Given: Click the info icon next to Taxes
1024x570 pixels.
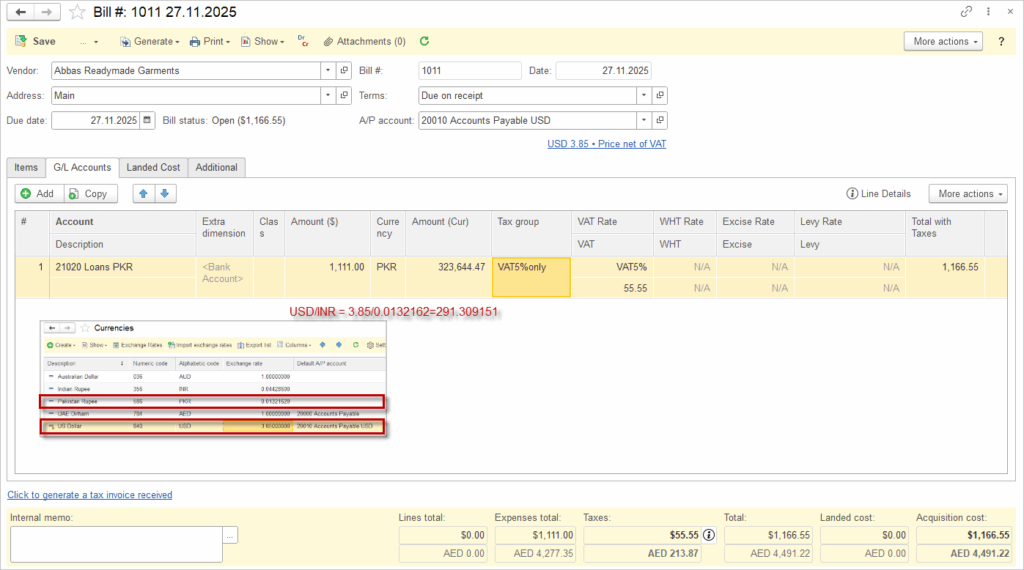Looking at the screenshot, I should (709, 535).
